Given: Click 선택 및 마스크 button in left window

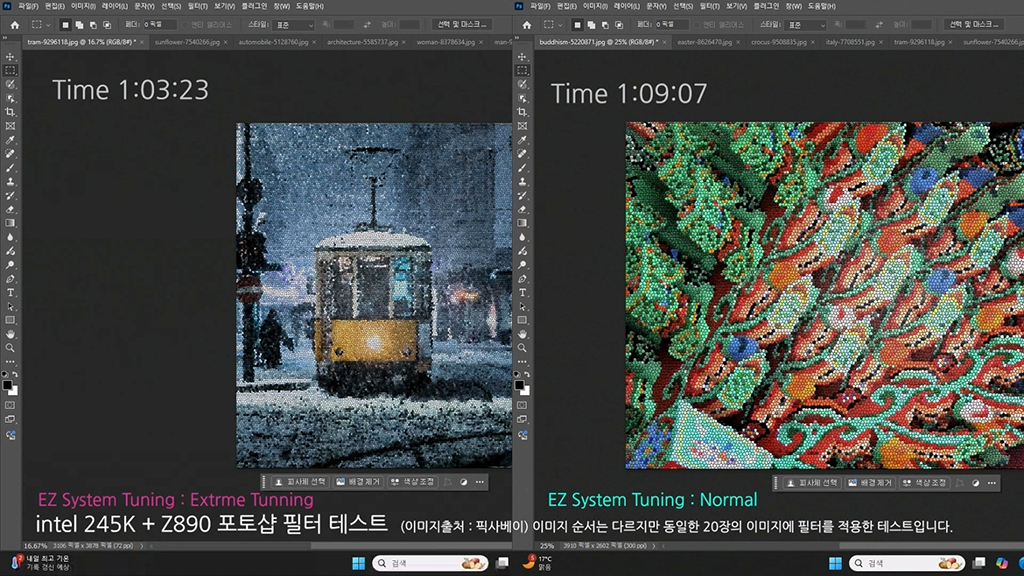Looking at the screenshot, I should coord(462,25).
